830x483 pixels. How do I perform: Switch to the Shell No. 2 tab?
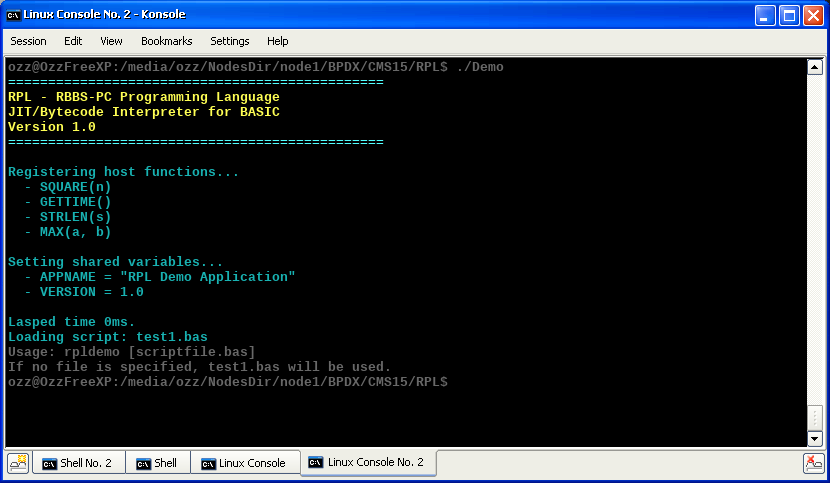(x=80, y=463)
